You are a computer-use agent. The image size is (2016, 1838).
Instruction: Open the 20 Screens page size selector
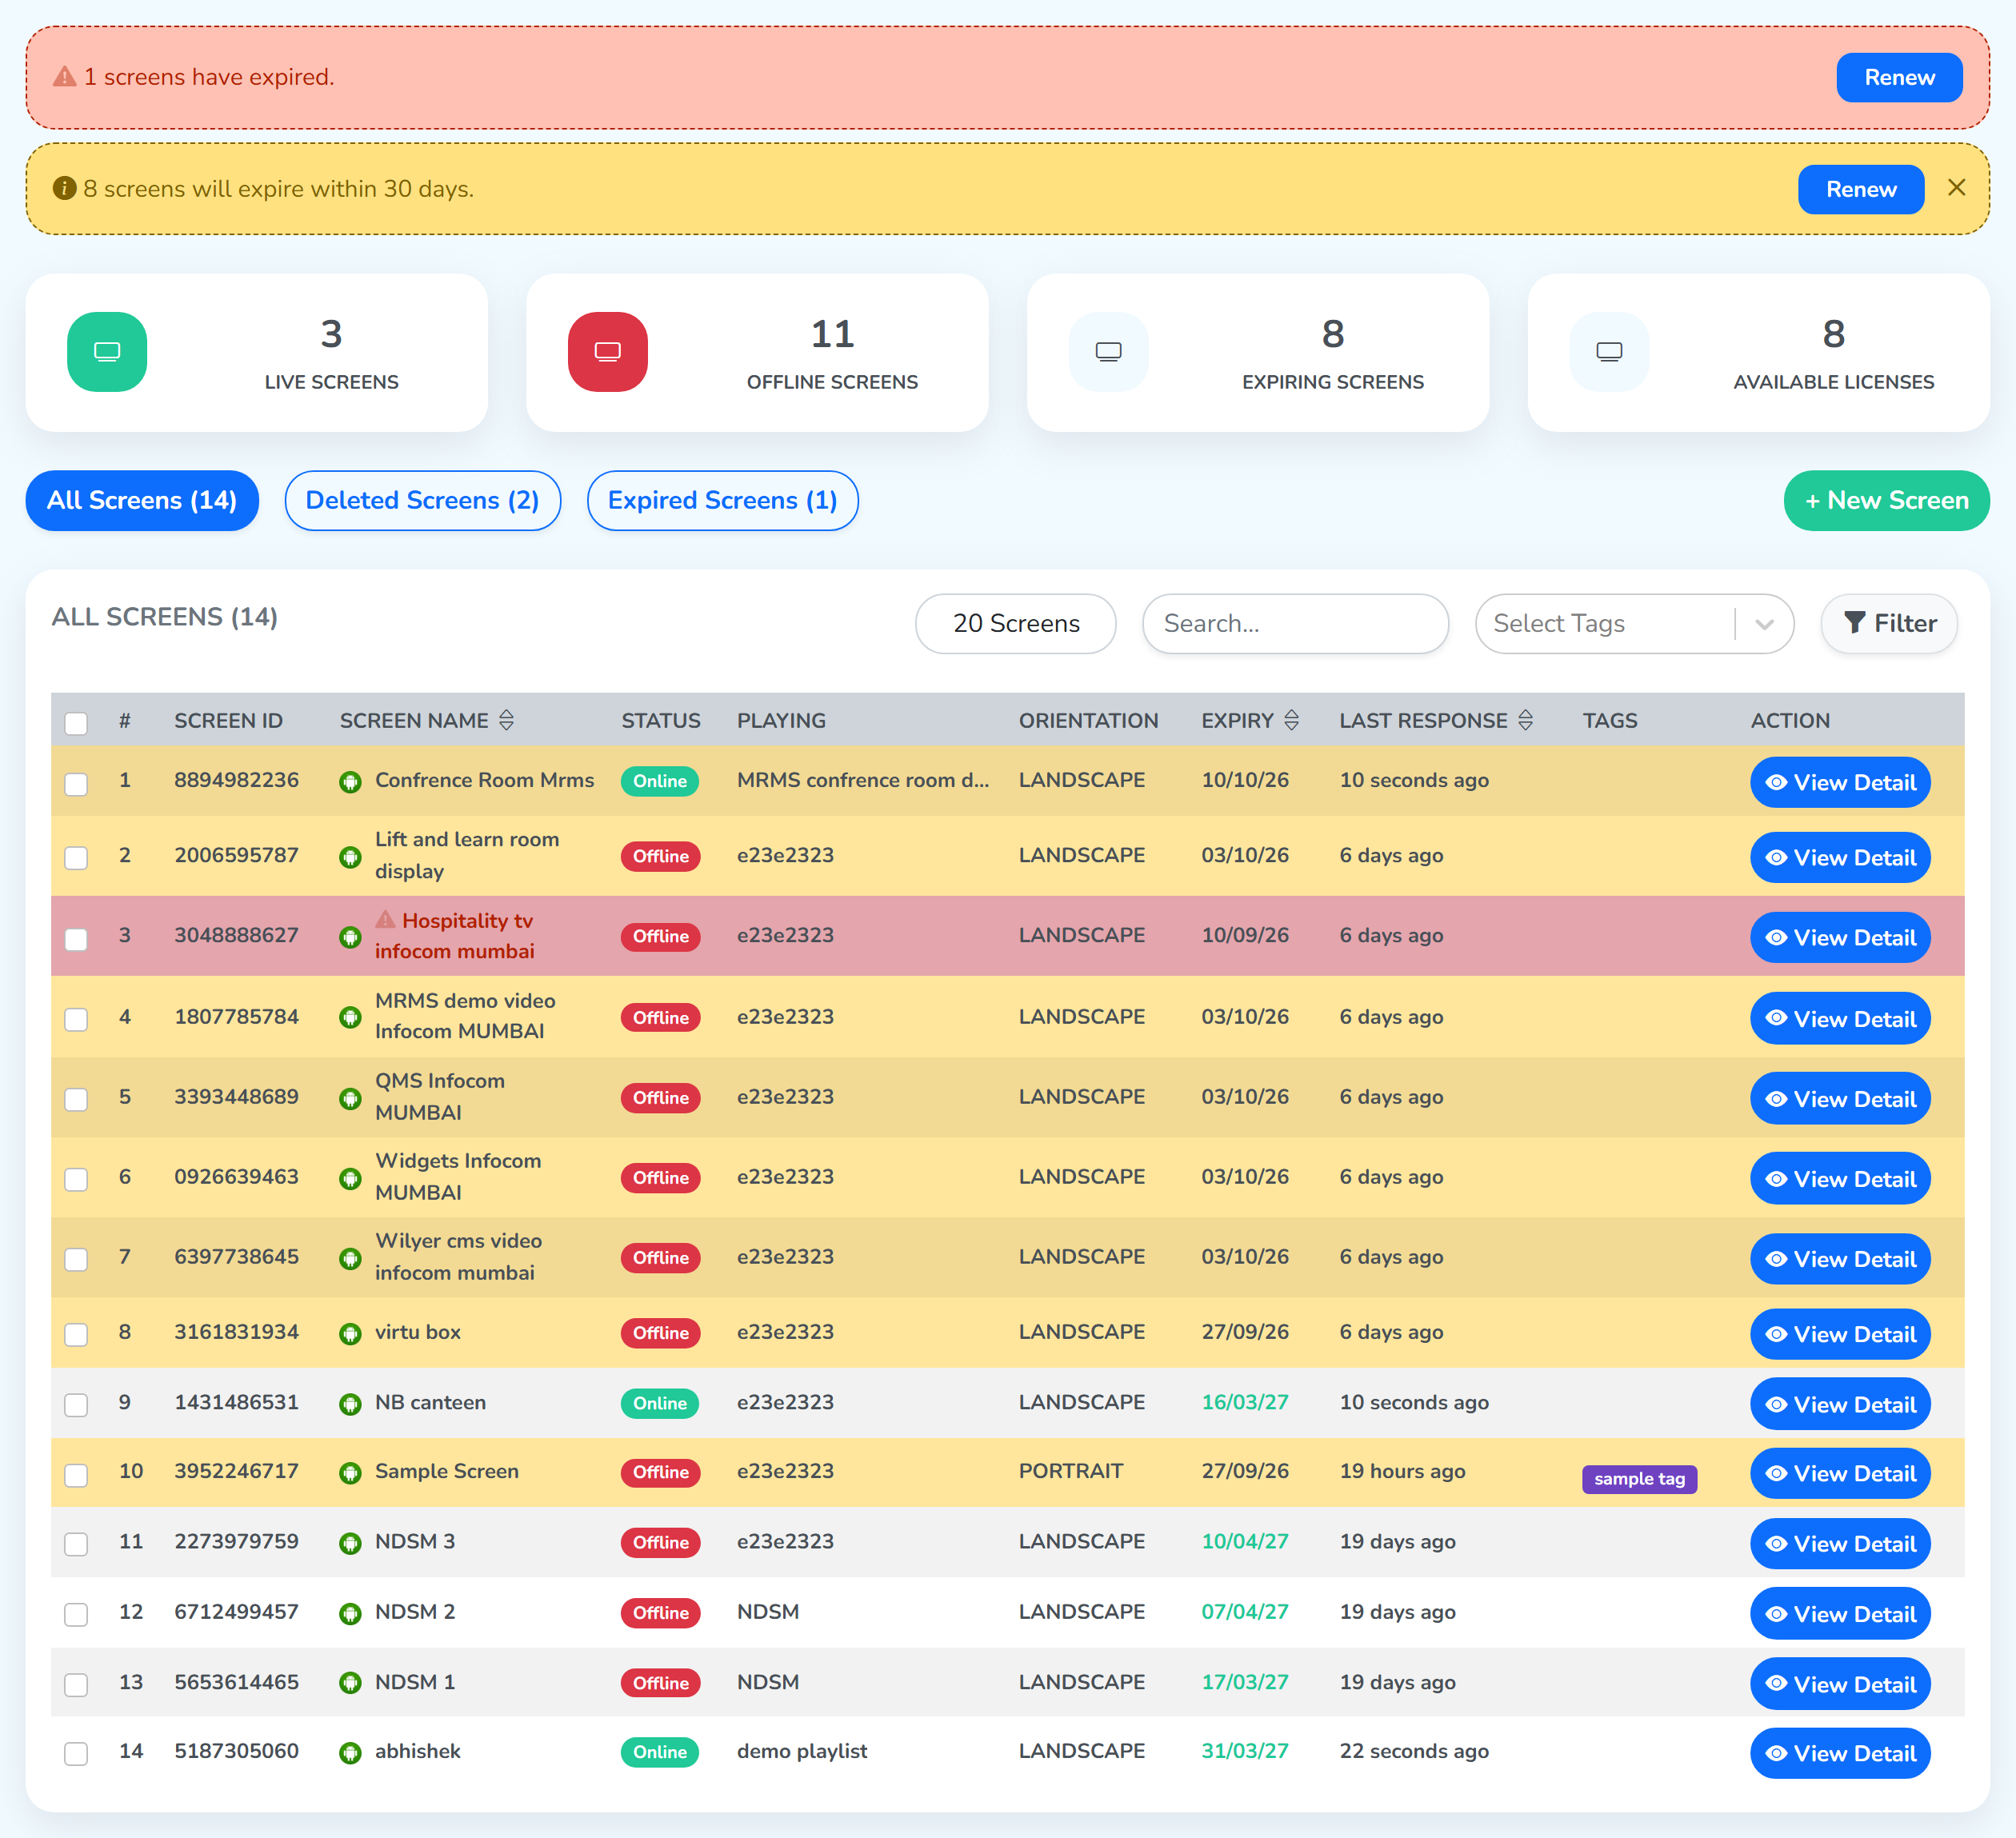(x=1016, y=624)
